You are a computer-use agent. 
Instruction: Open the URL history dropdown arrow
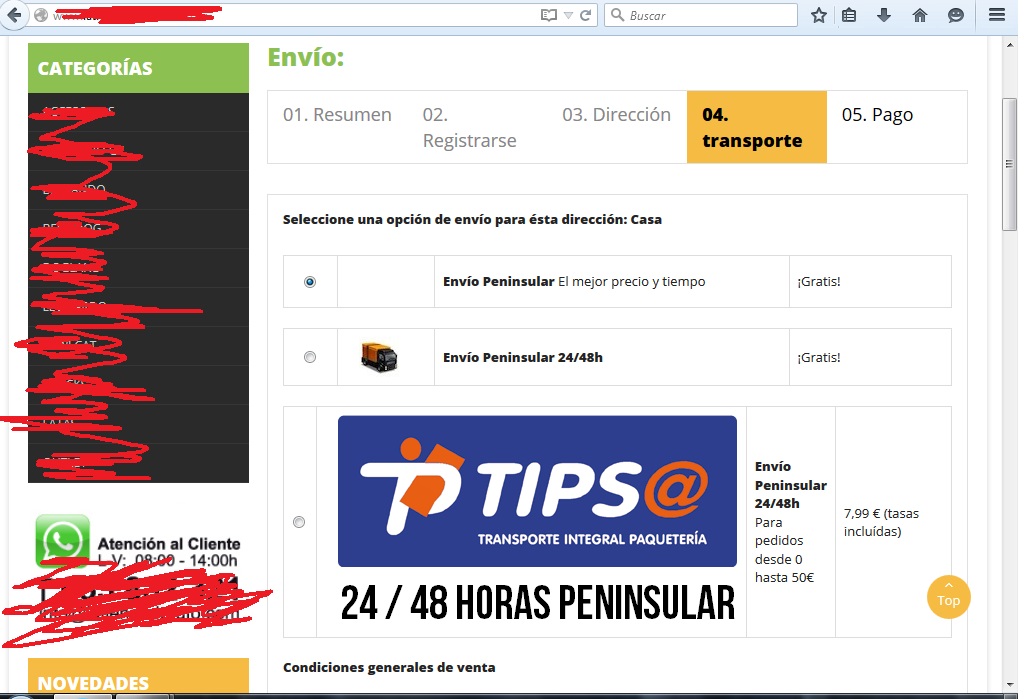point(568,16)
